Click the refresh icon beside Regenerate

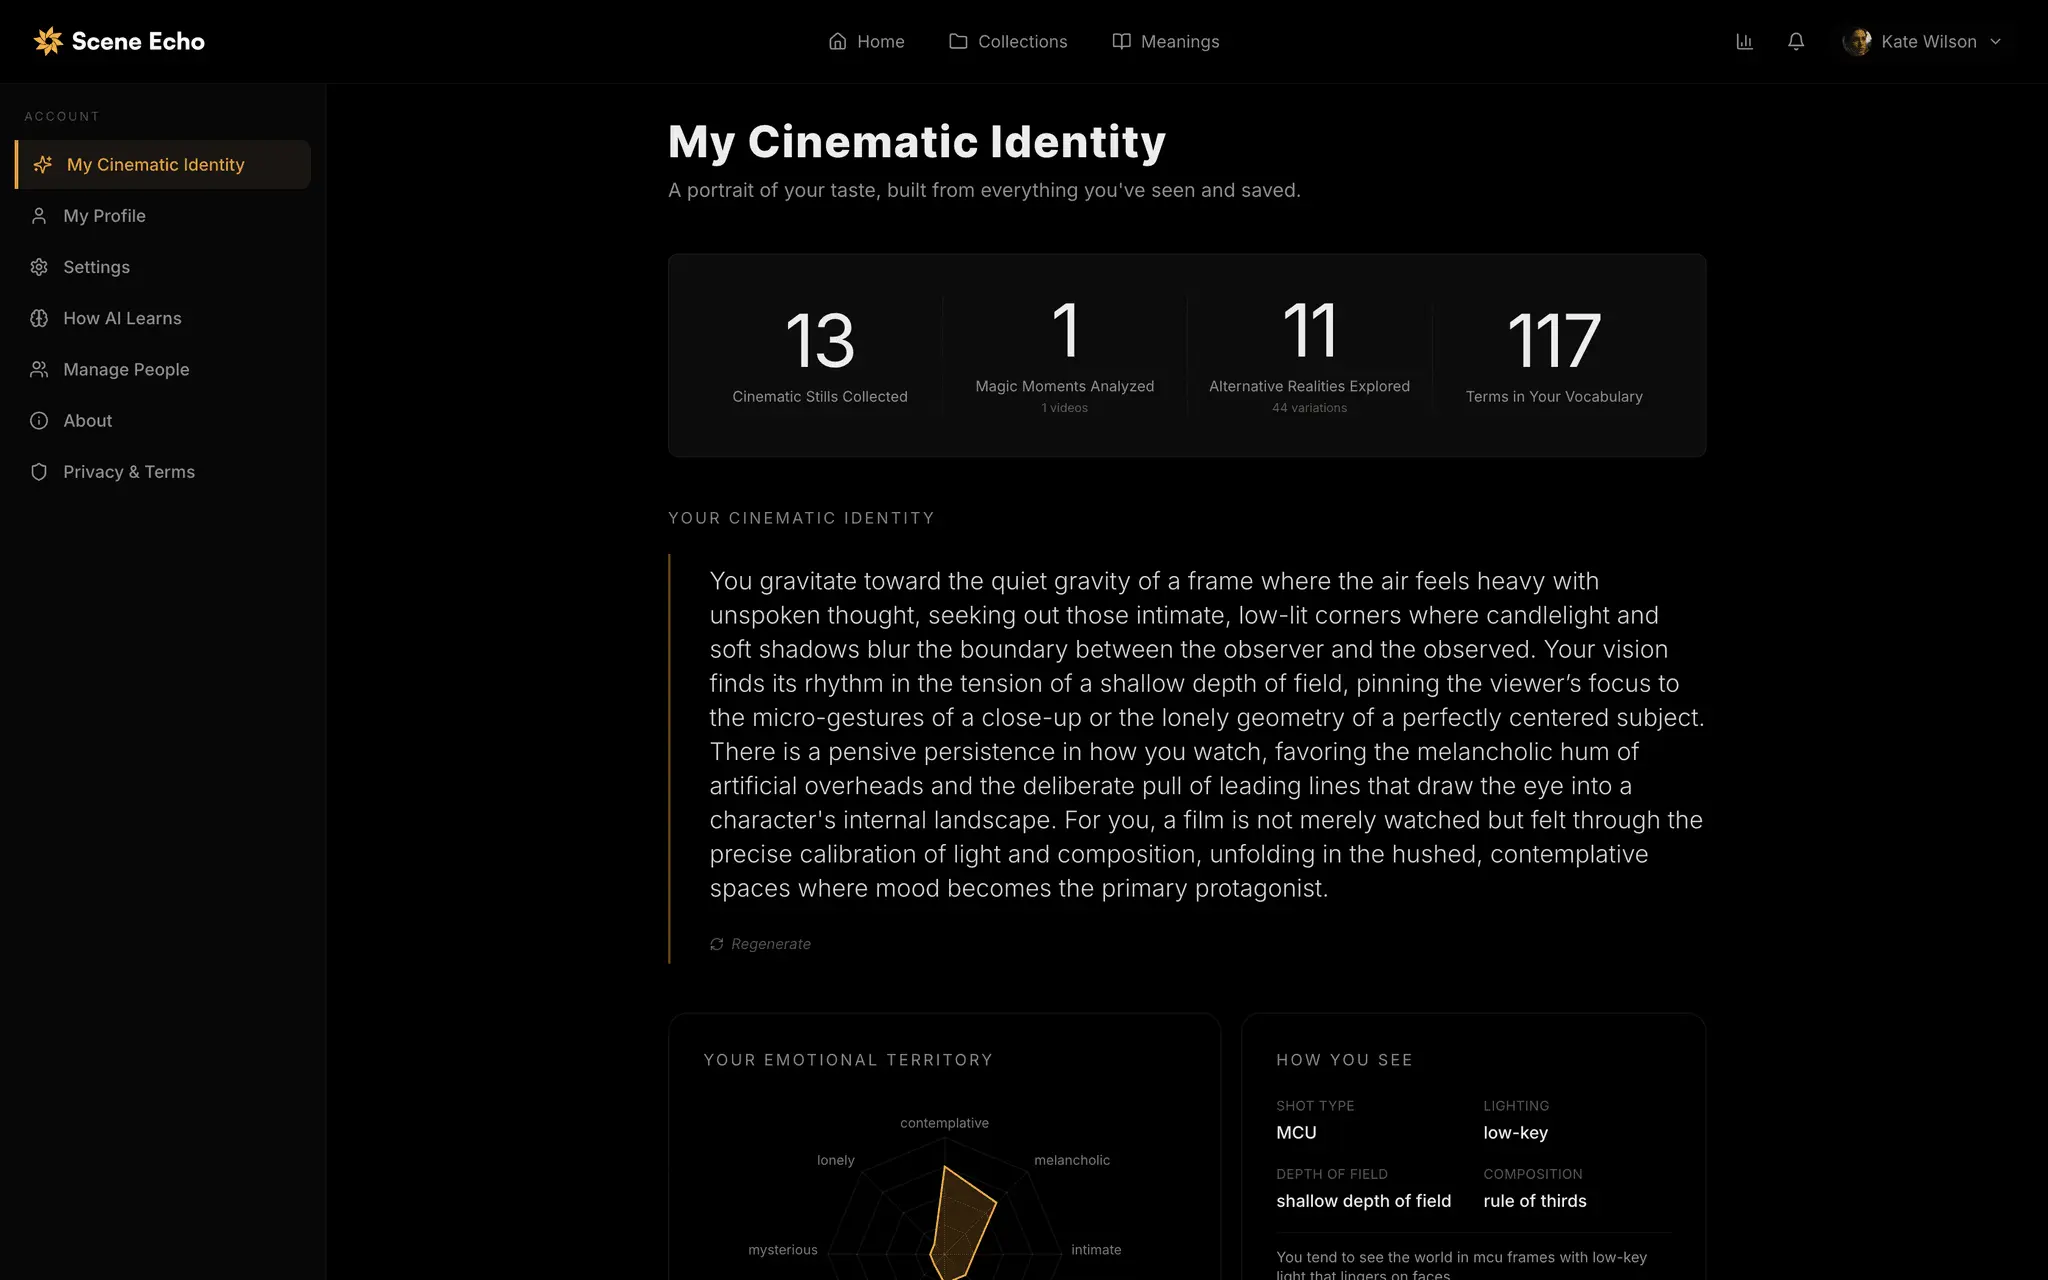coord(717,944)
